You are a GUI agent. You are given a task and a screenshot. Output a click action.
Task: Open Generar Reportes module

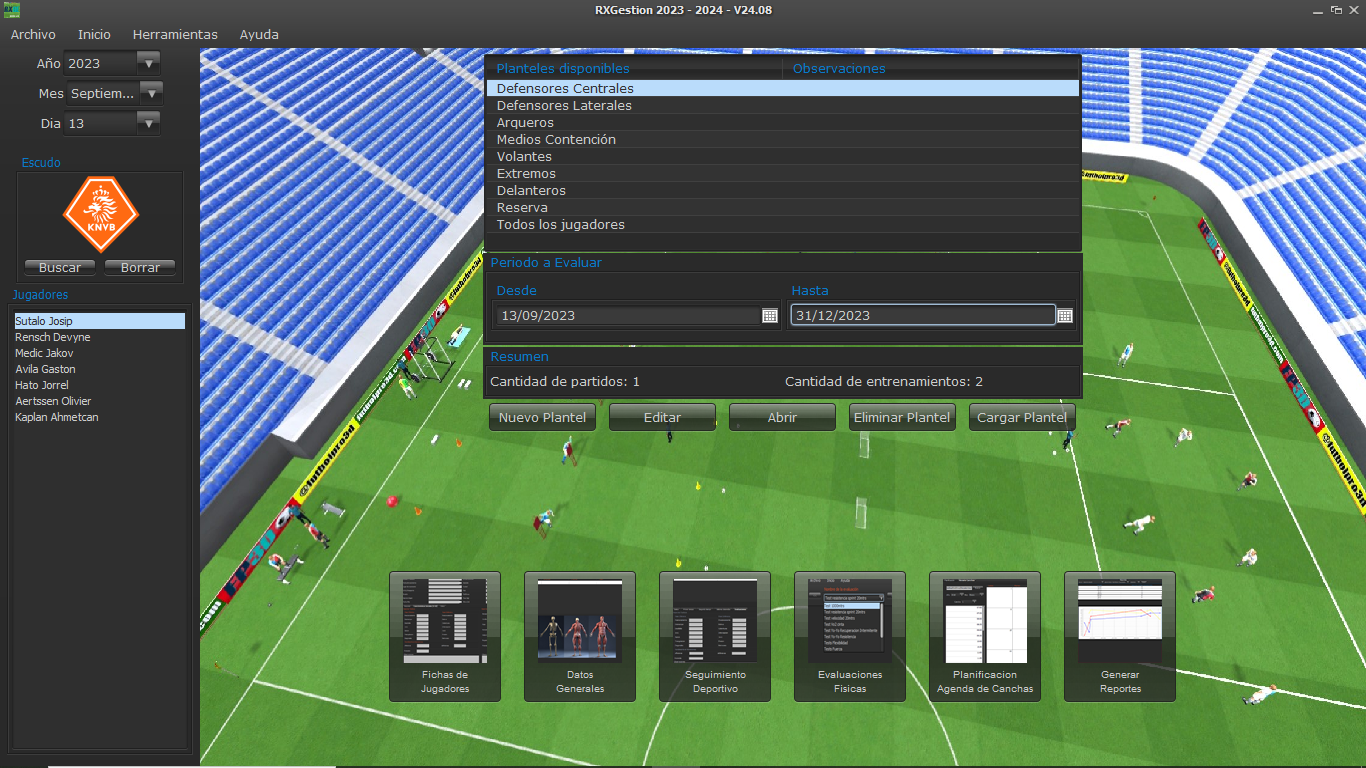coord(1120,636)
